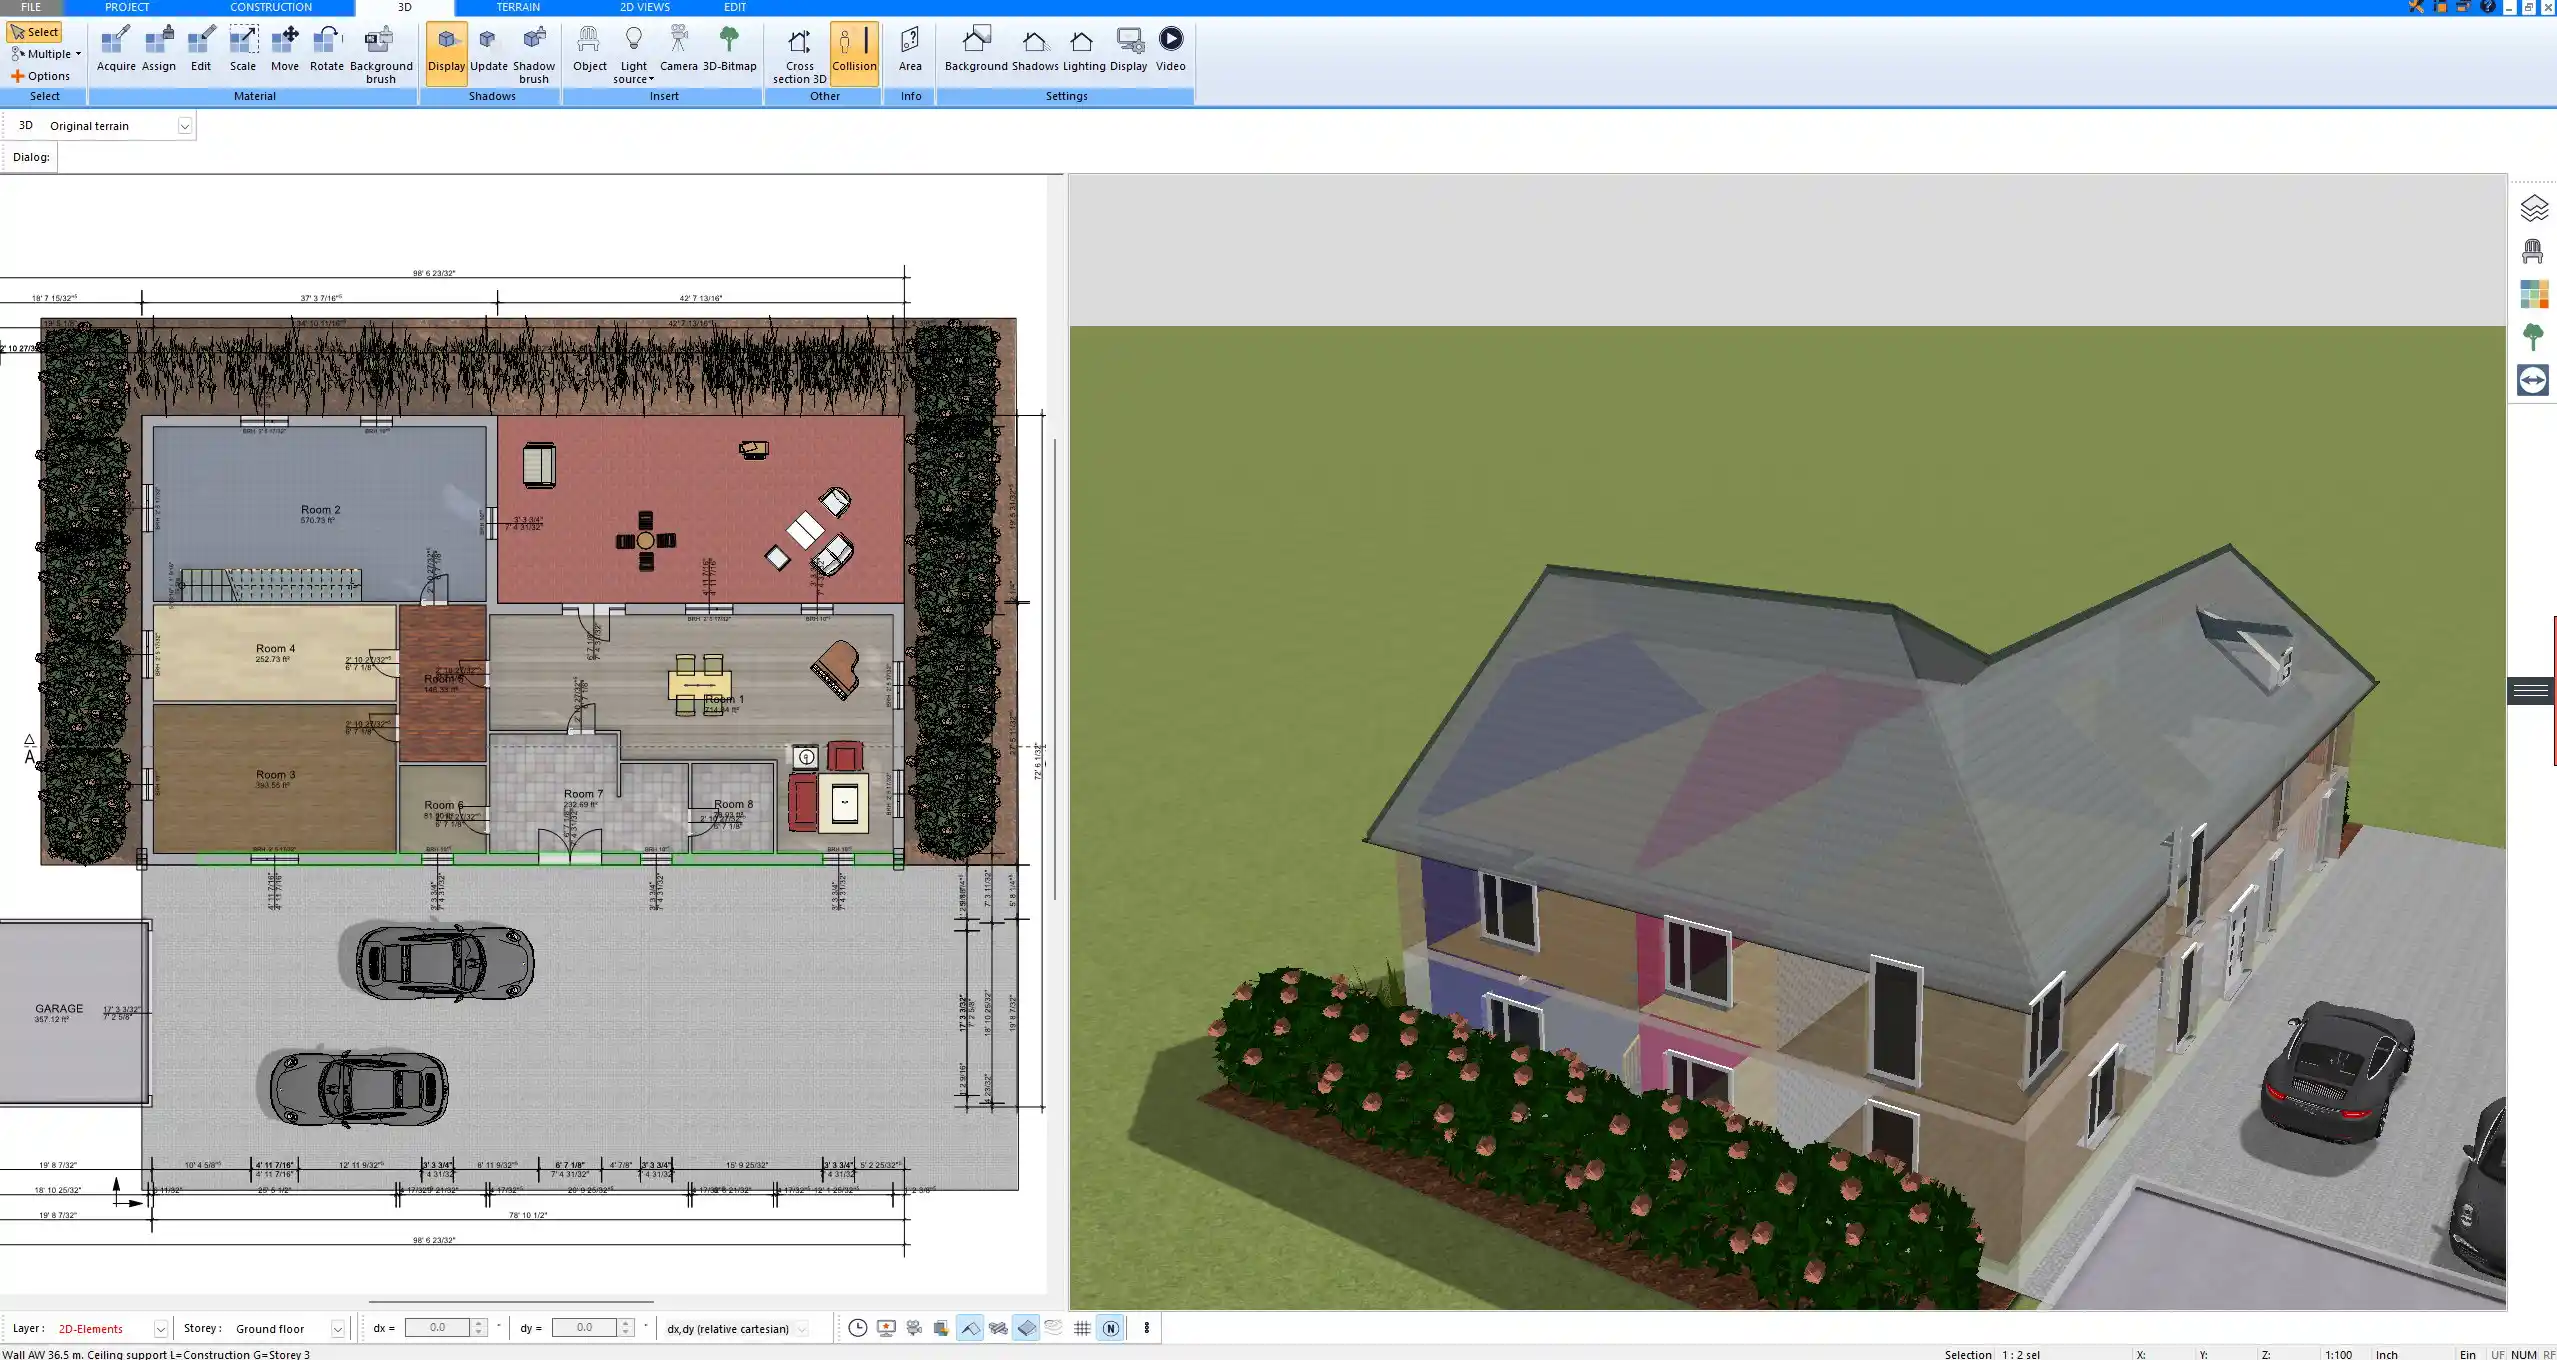
Task: Open Shadows settings
Action: (x=1034, y=50)
